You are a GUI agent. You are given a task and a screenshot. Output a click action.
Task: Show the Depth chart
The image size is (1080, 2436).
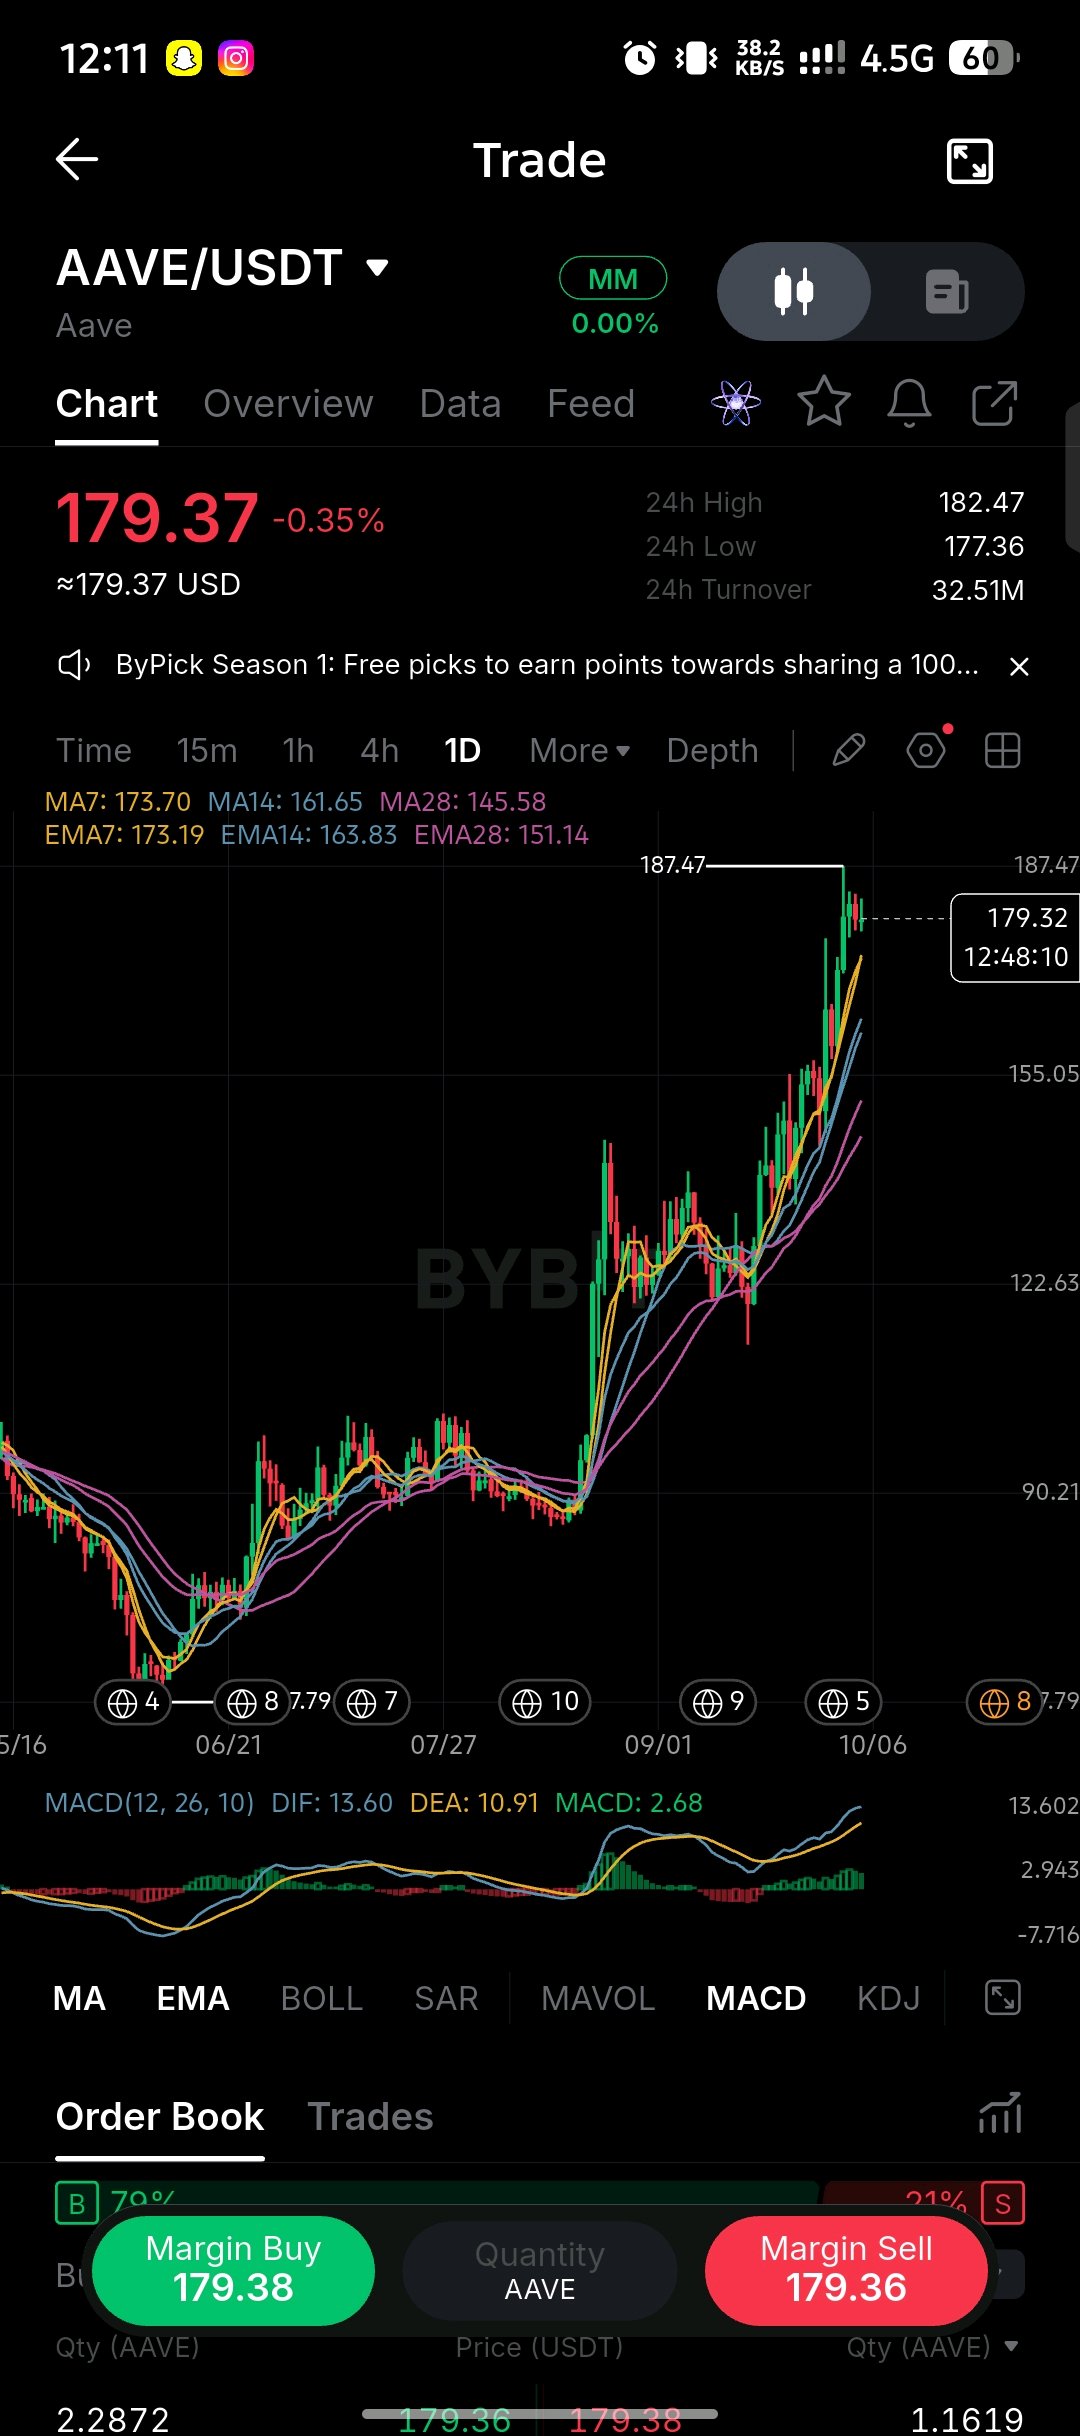click(713, 751)
